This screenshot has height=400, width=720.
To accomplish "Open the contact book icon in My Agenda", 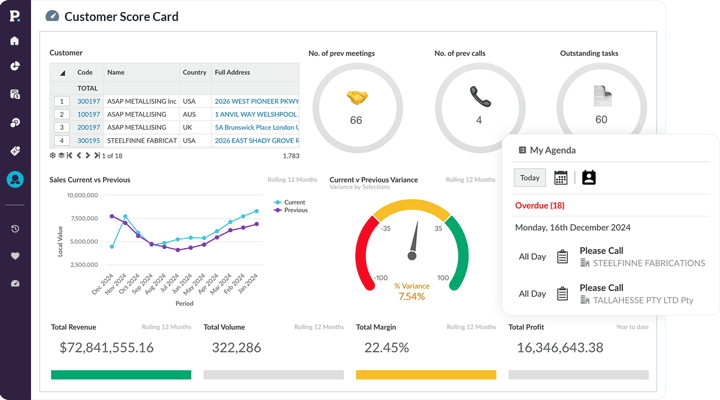I will coord(589,177).
